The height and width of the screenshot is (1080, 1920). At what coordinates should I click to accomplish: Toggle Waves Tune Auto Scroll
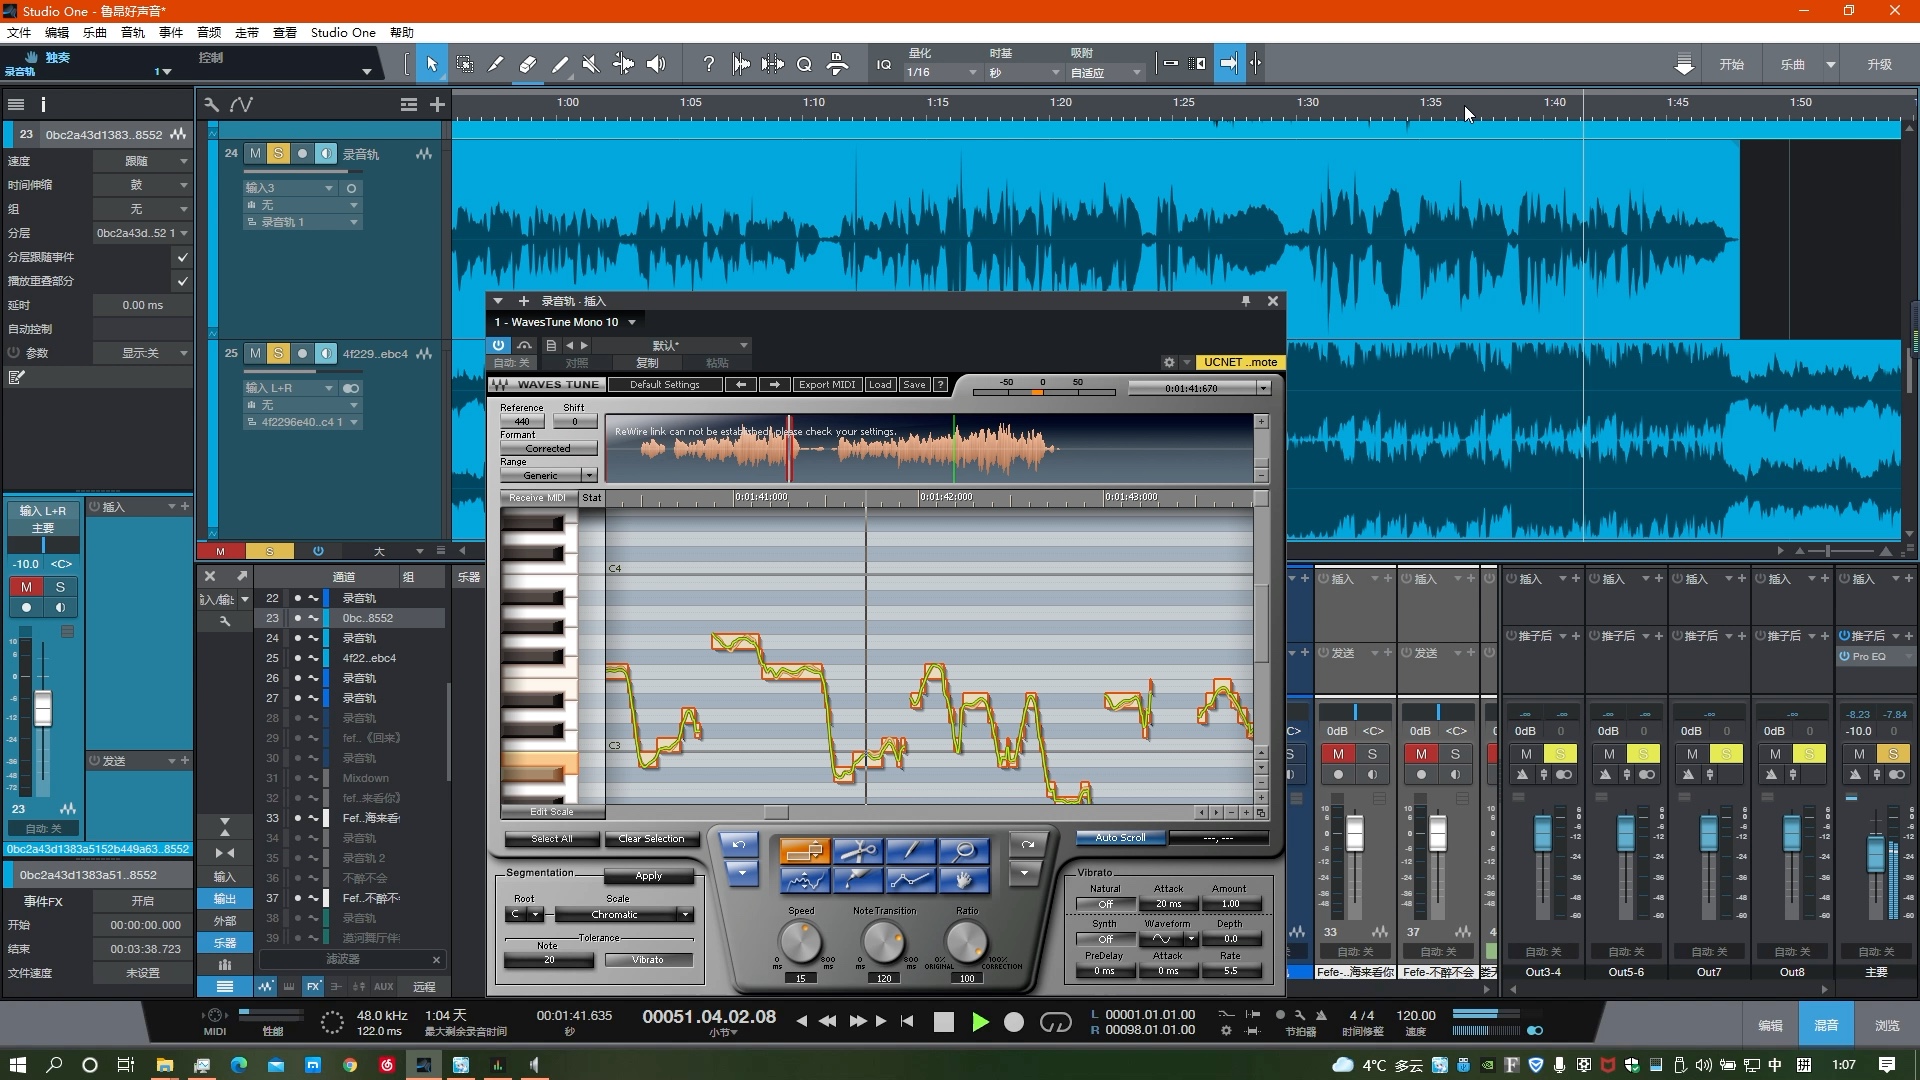(x=1120, y=838)
